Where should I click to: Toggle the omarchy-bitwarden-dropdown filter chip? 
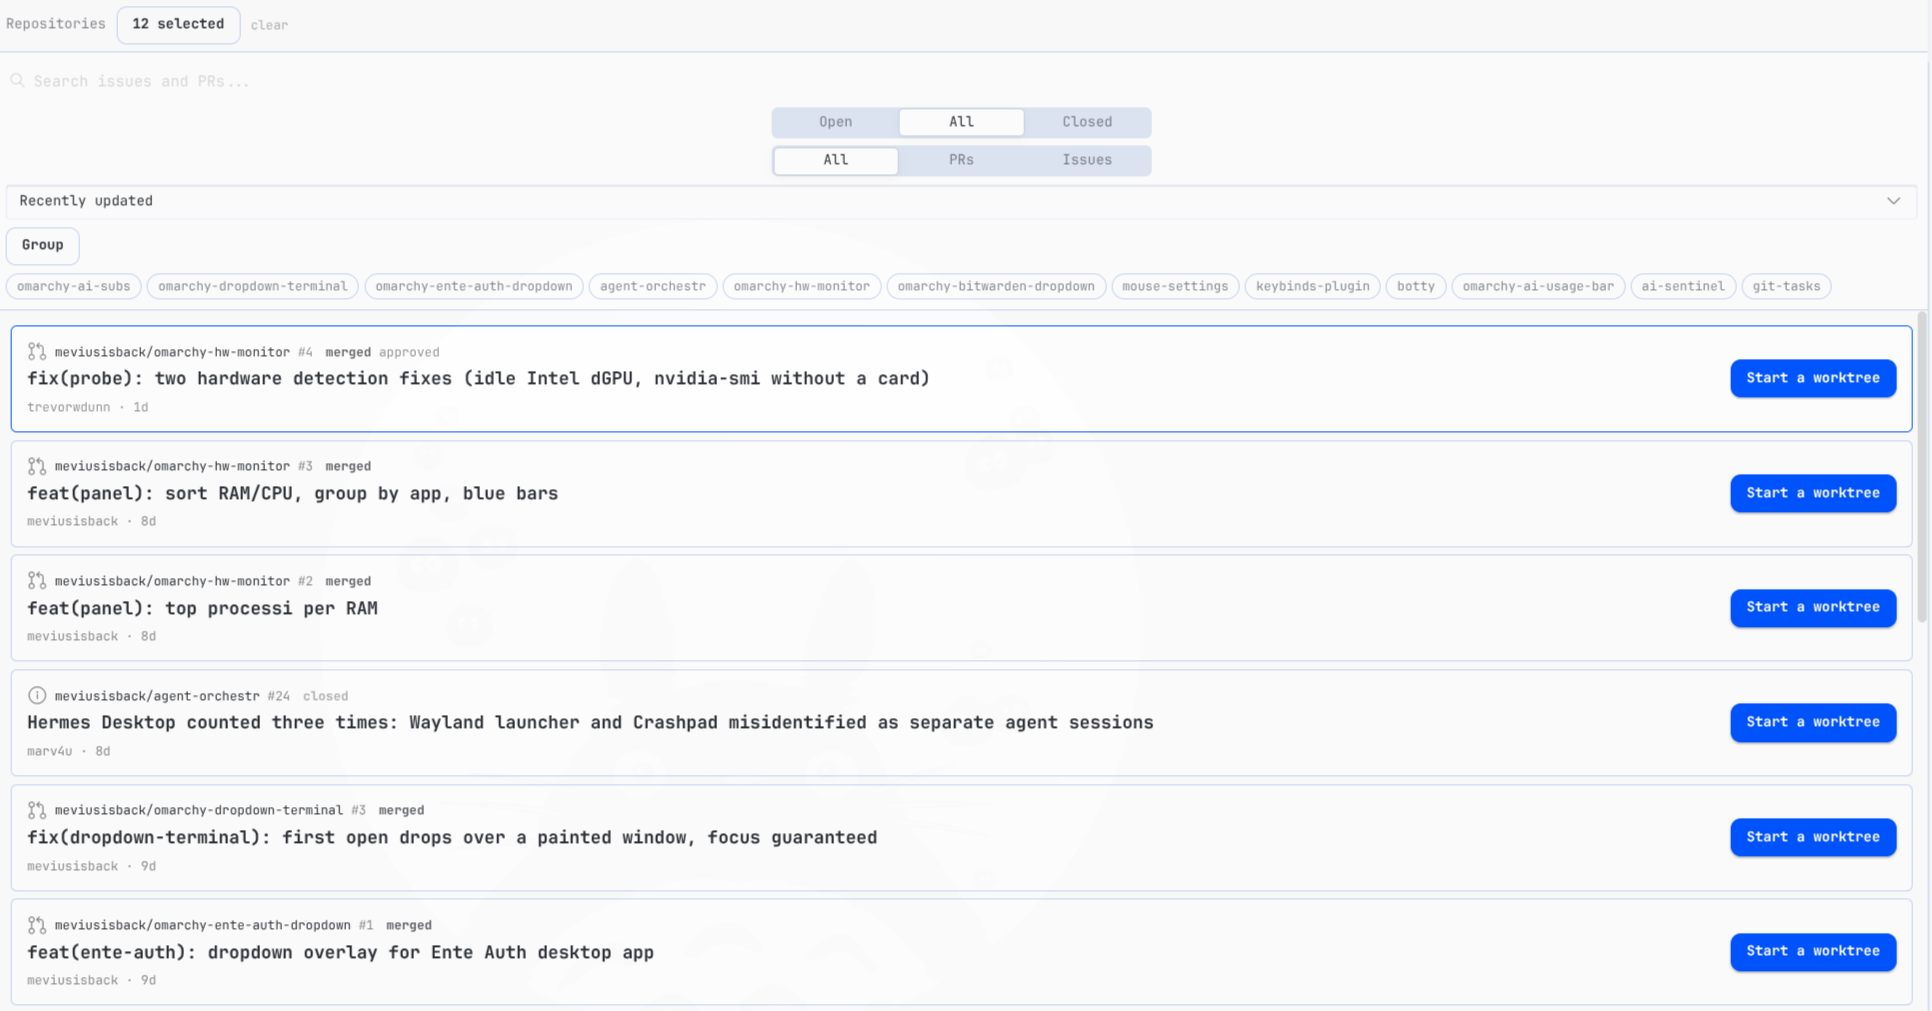(x=996, y=287)
